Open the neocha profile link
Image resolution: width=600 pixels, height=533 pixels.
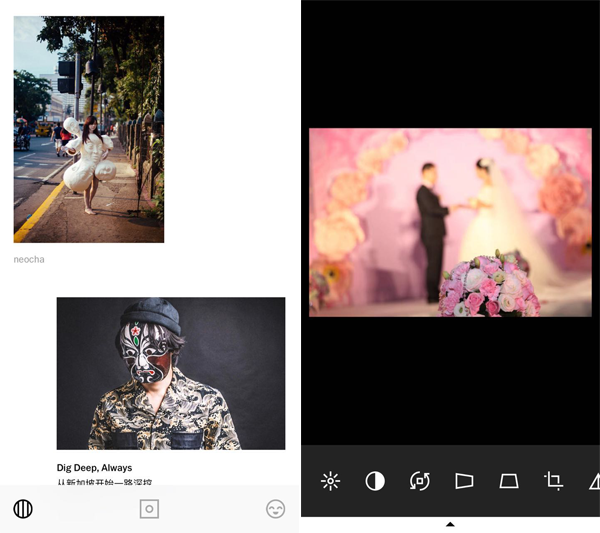click(29, 259)
